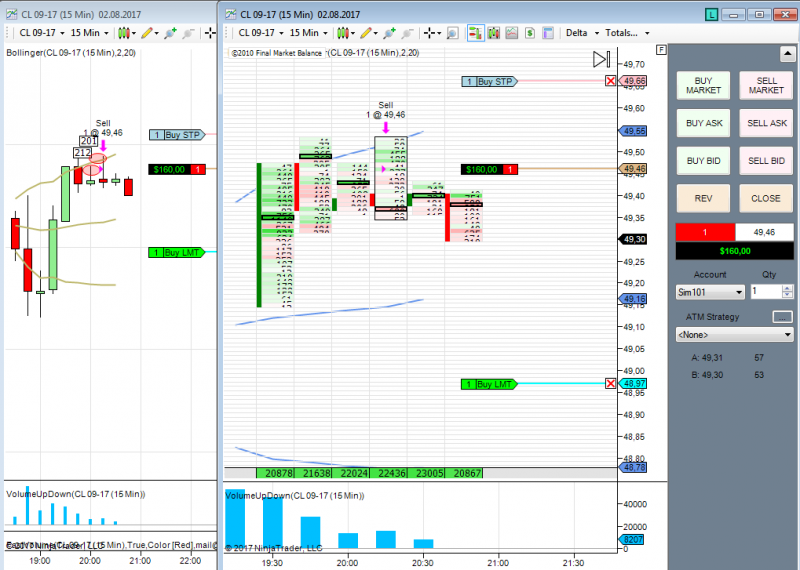Increase quantity with stepper up arrow

tap(787, 288)
